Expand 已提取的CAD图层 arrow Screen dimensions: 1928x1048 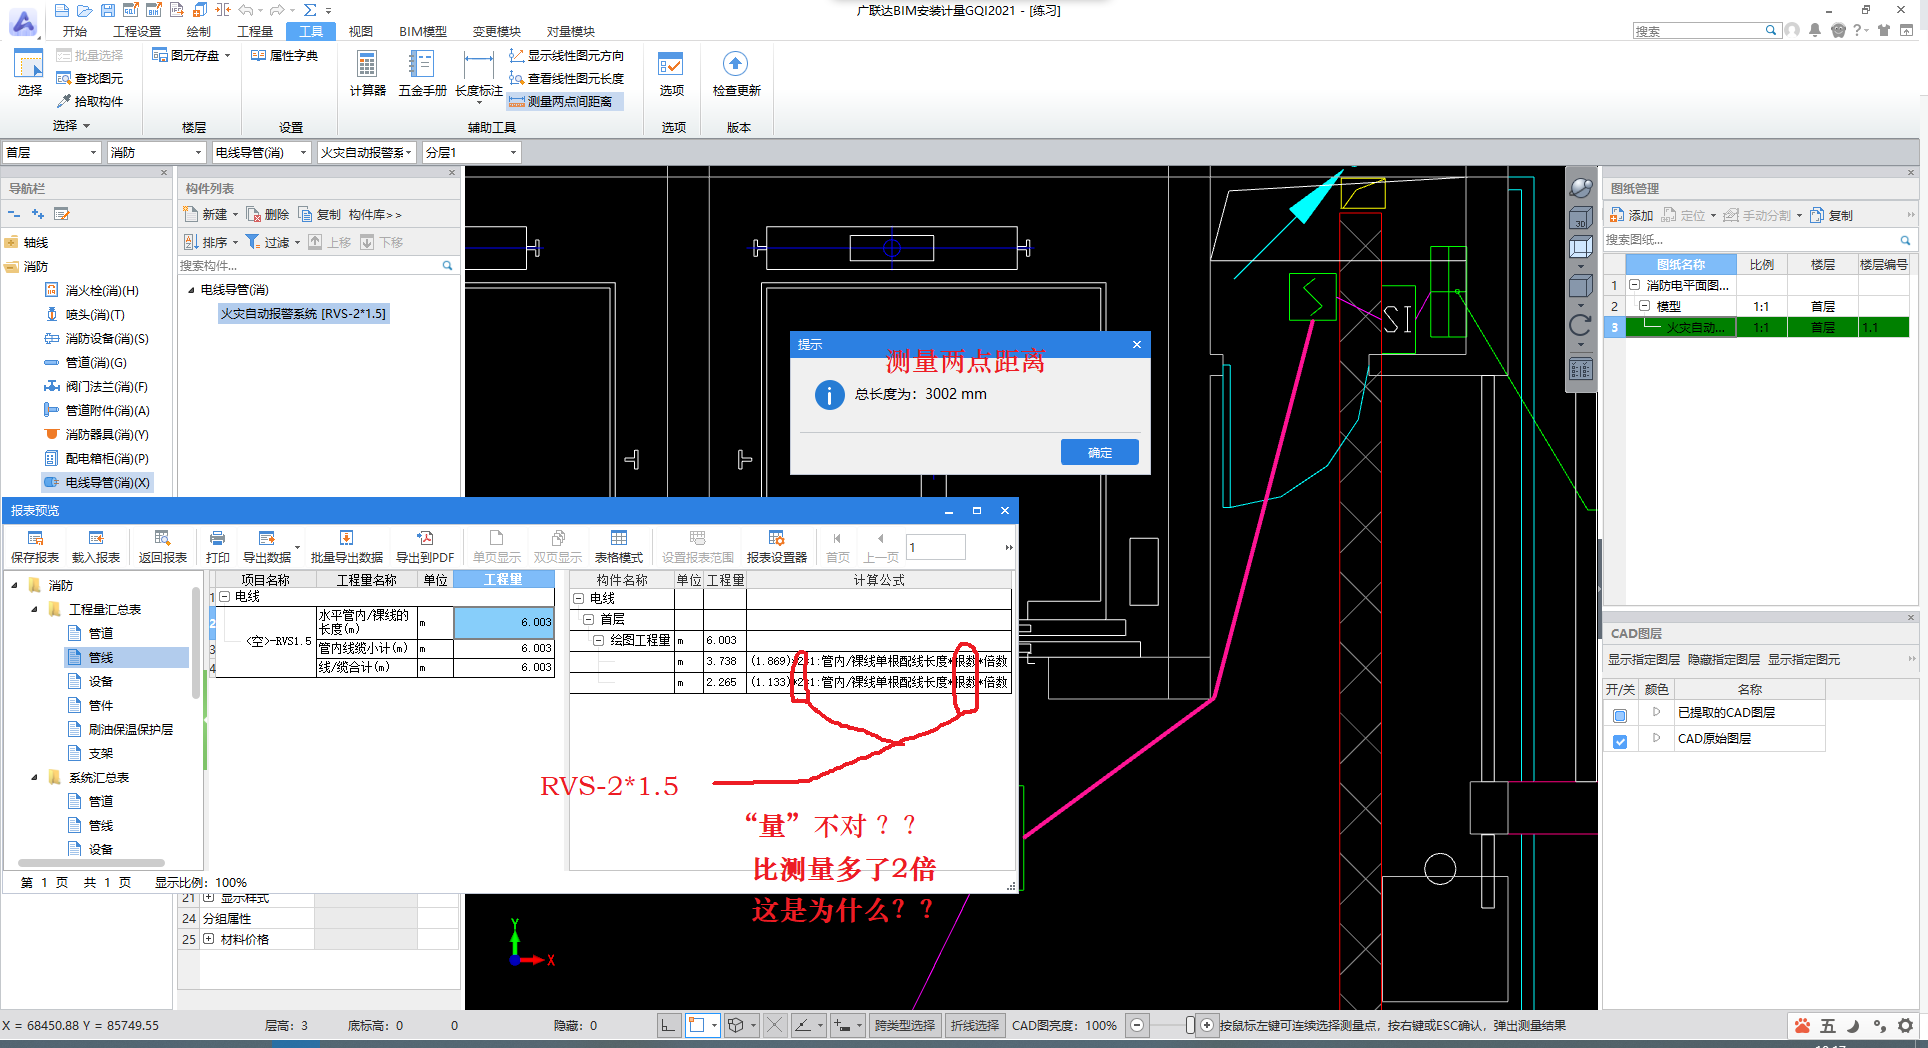coord(1657,712)
